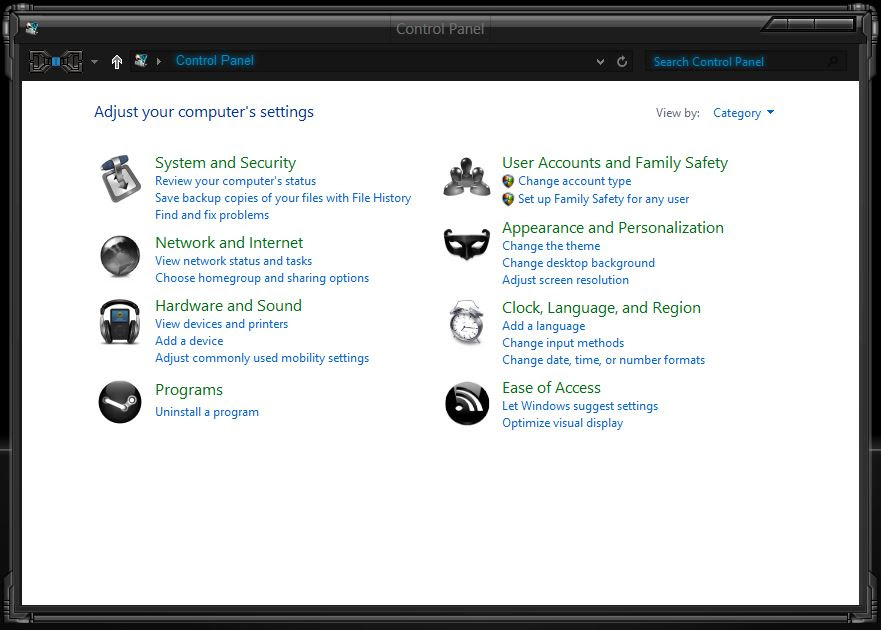Open the System and Security category icon
Viewport: 881px width, 630px height.
[120, 179]
